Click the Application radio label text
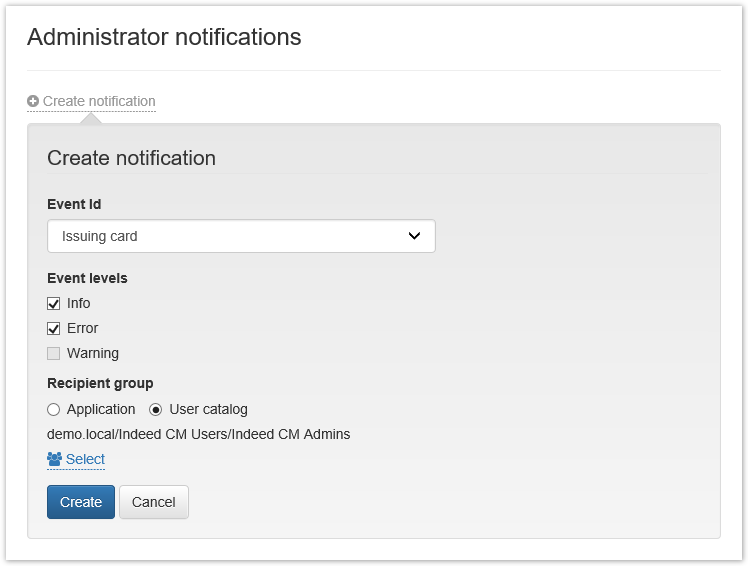 click(101, 409)
